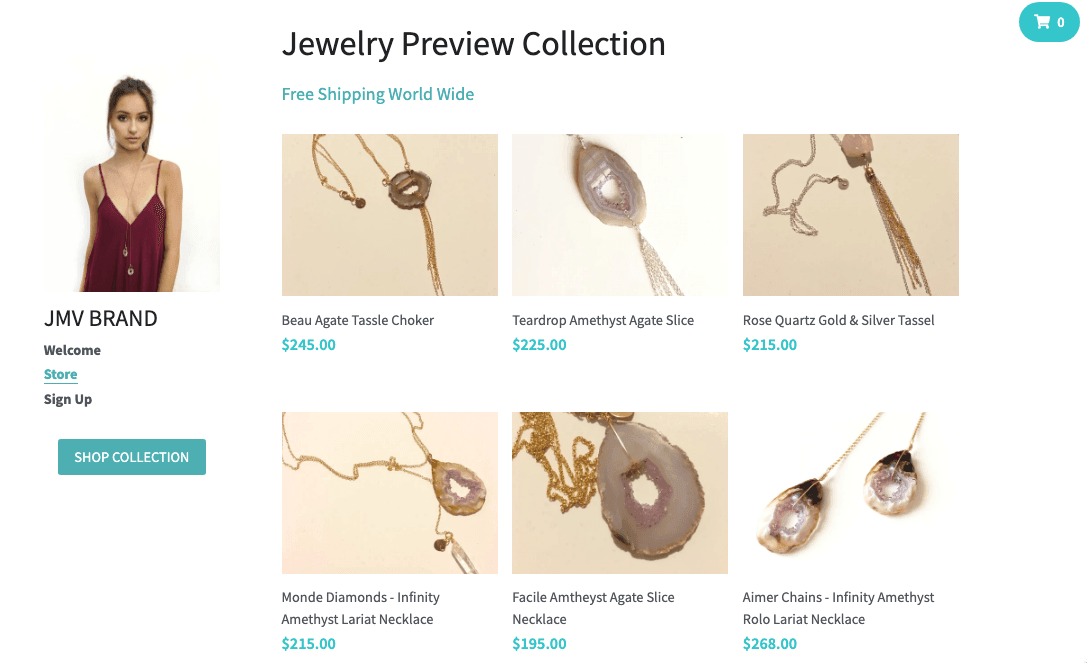View Beau Agate Tassle Choker image

[390, 215]
